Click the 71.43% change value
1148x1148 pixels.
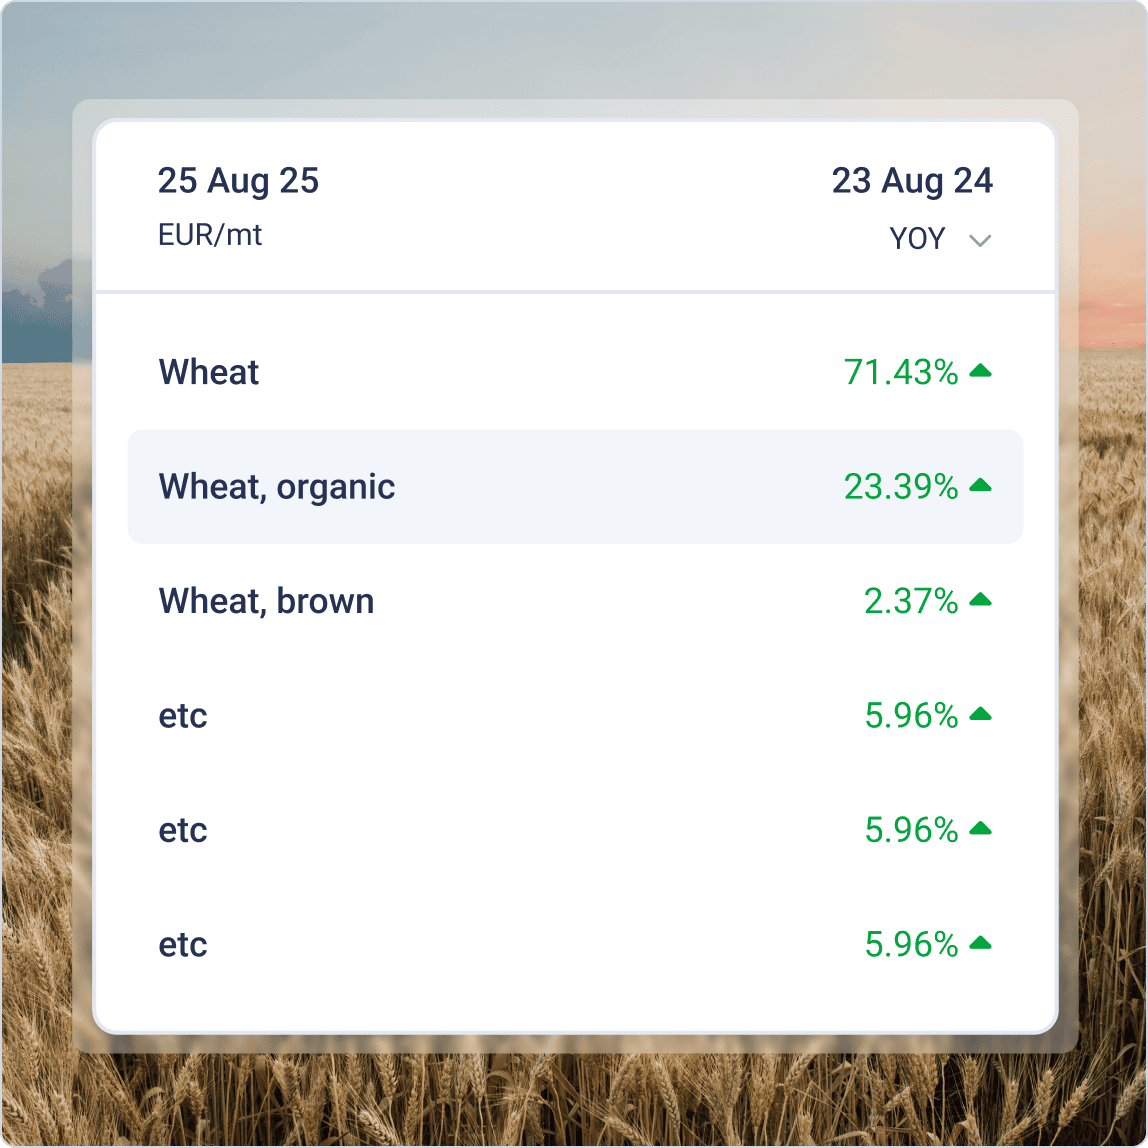click(x=901, y=372)
